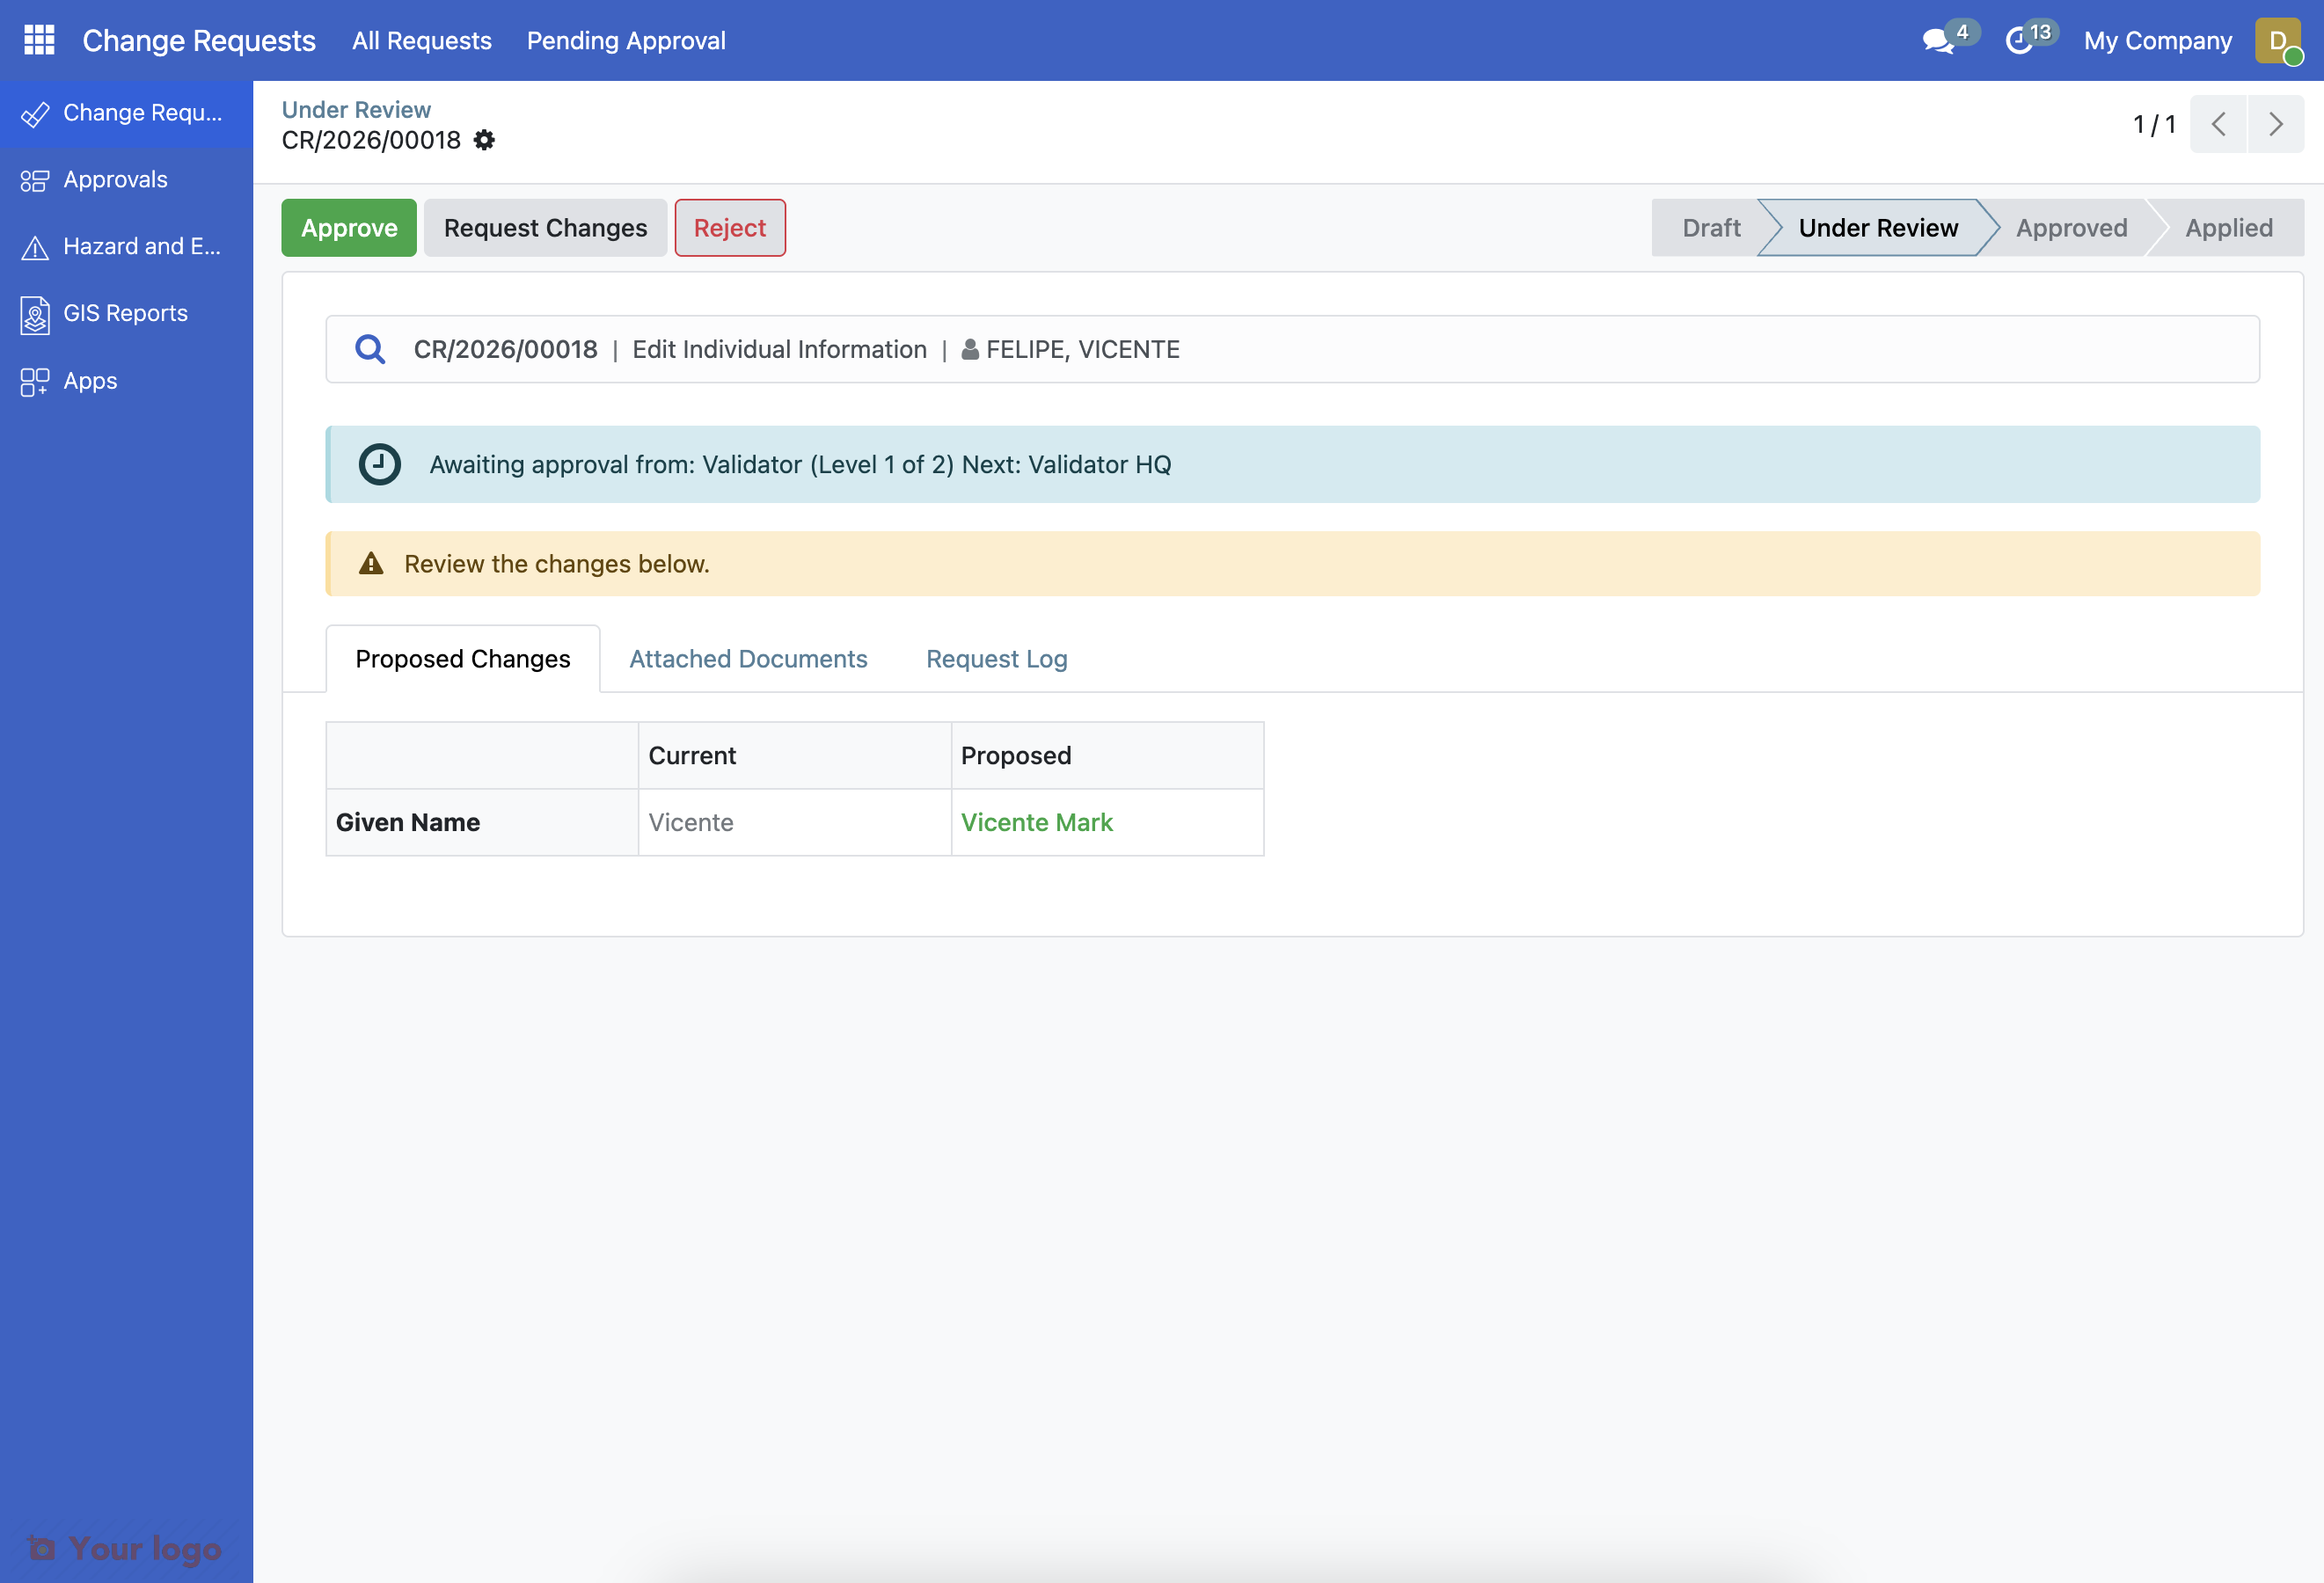Switch to the Attached Documents tab
Image resolution: width=2324 pixels, height=1583 pixels.
point(748,659)
